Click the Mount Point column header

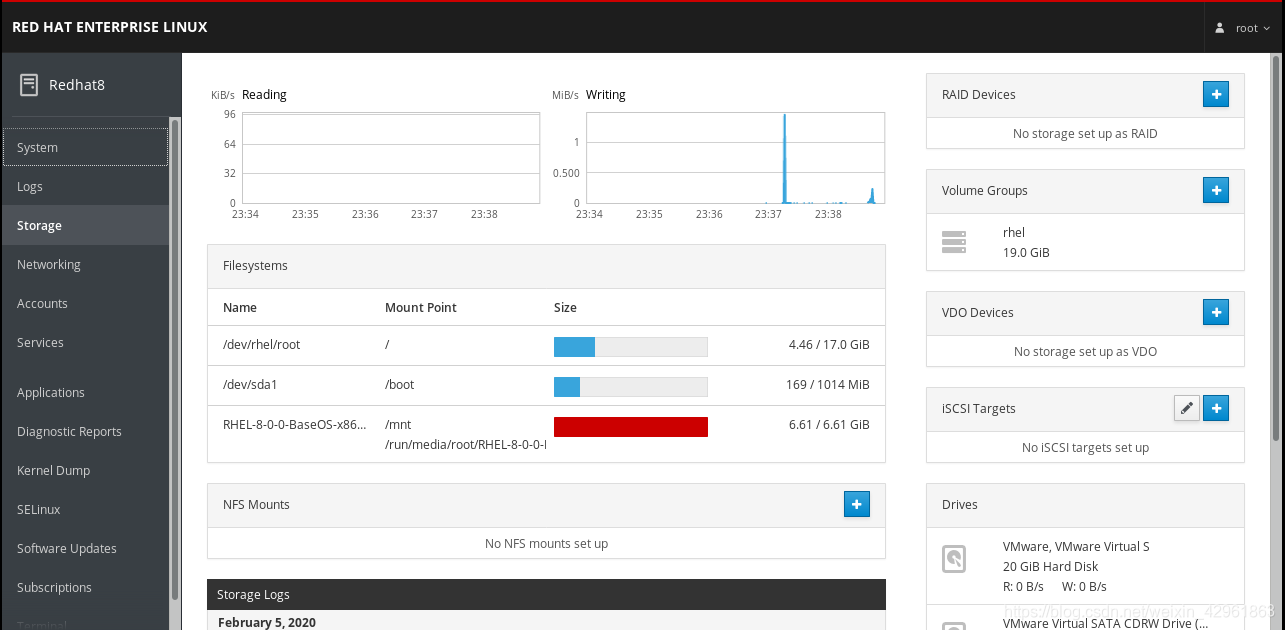pyautogui.click(x=421, y=308)
